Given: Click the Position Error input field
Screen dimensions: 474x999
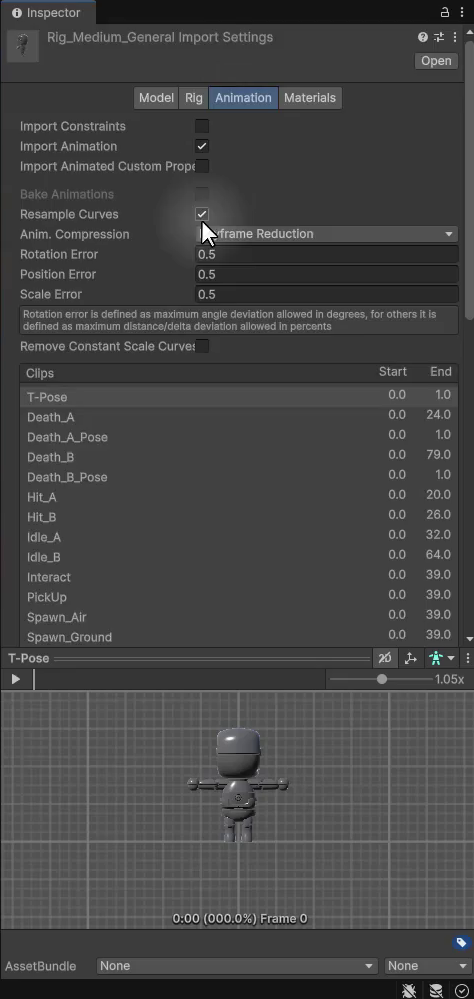Looking at the screenshot, I should 327,274.
